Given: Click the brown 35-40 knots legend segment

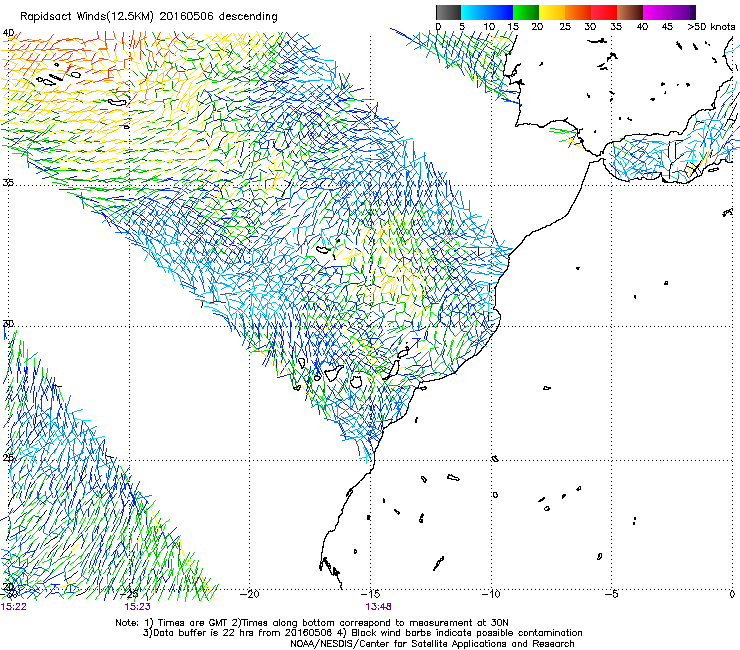Looking at the screenshot, I should pos(630,12).
